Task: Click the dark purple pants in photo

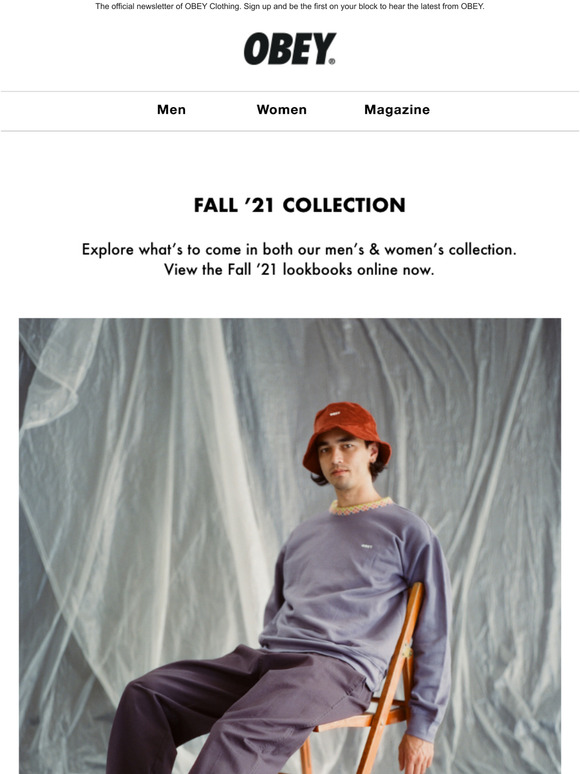Action: tap(237, 713)
